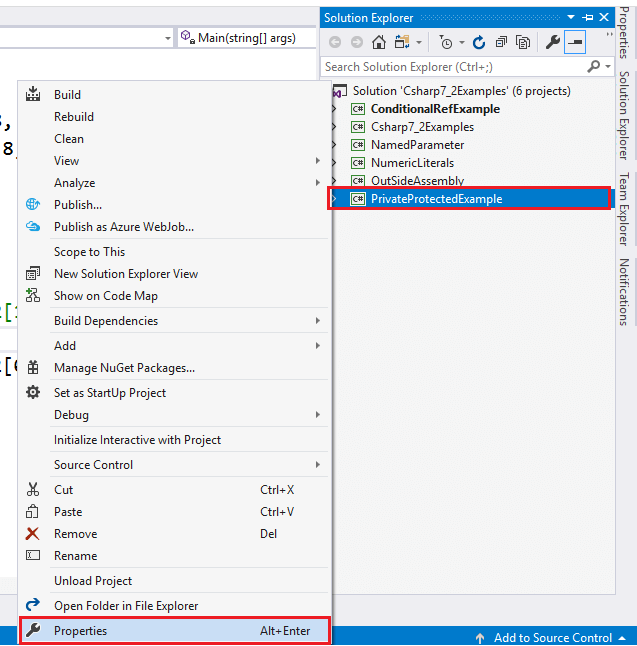
Task: Click Add to Source Control in status bar
Action: (552, 637)
